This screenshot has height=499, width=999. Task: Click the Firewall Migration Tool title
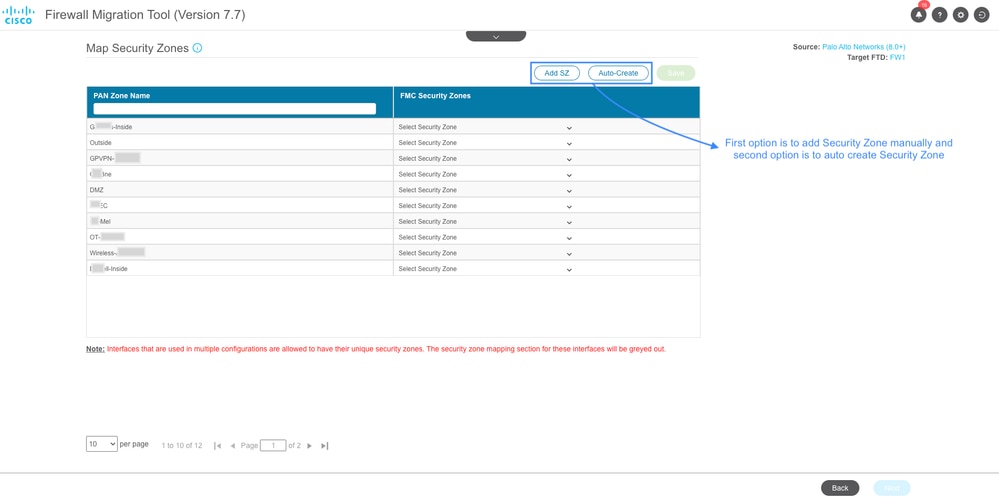pos(145,15)
